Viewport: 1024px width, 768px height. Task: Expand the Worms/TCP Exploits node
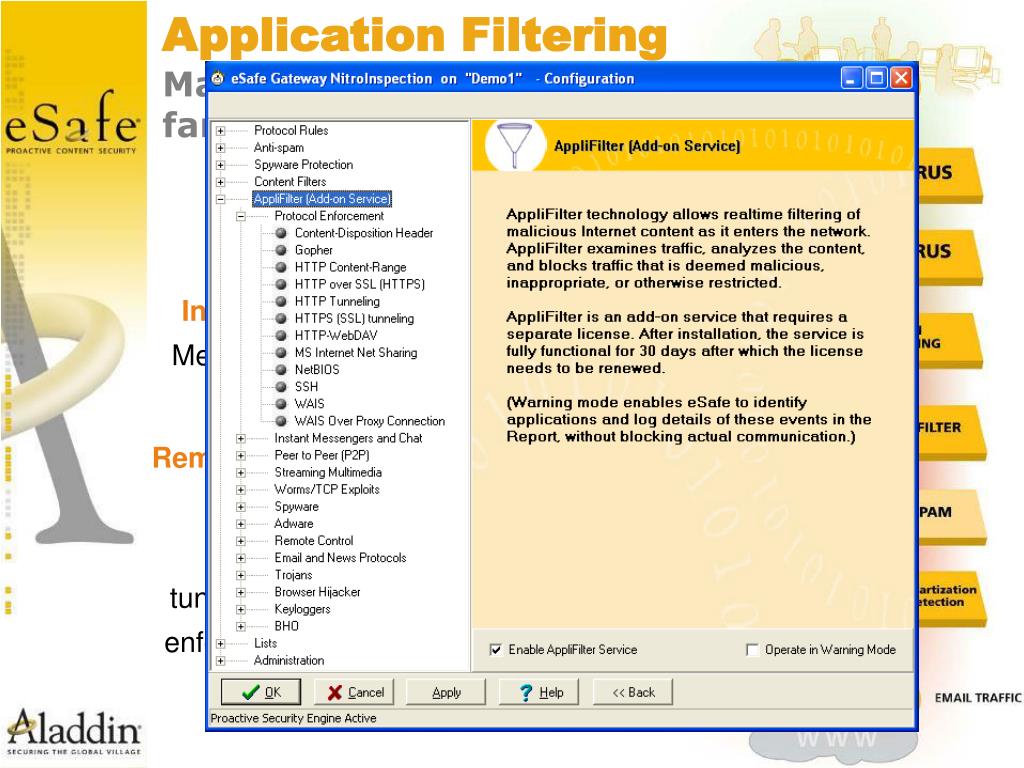point(241,490)
